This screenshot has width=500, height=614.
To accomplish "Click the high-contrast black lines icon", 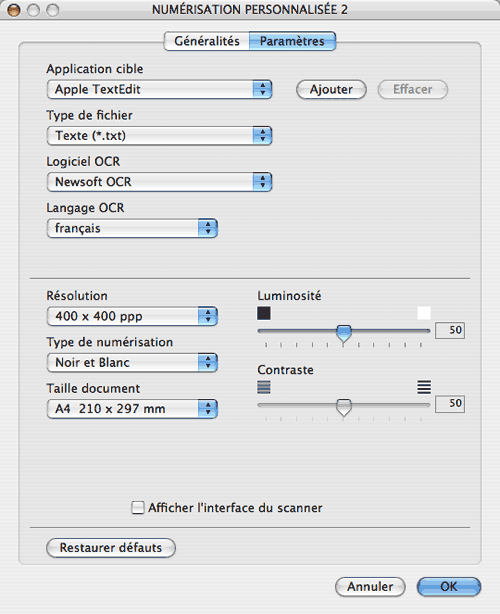I will point(424,387).
